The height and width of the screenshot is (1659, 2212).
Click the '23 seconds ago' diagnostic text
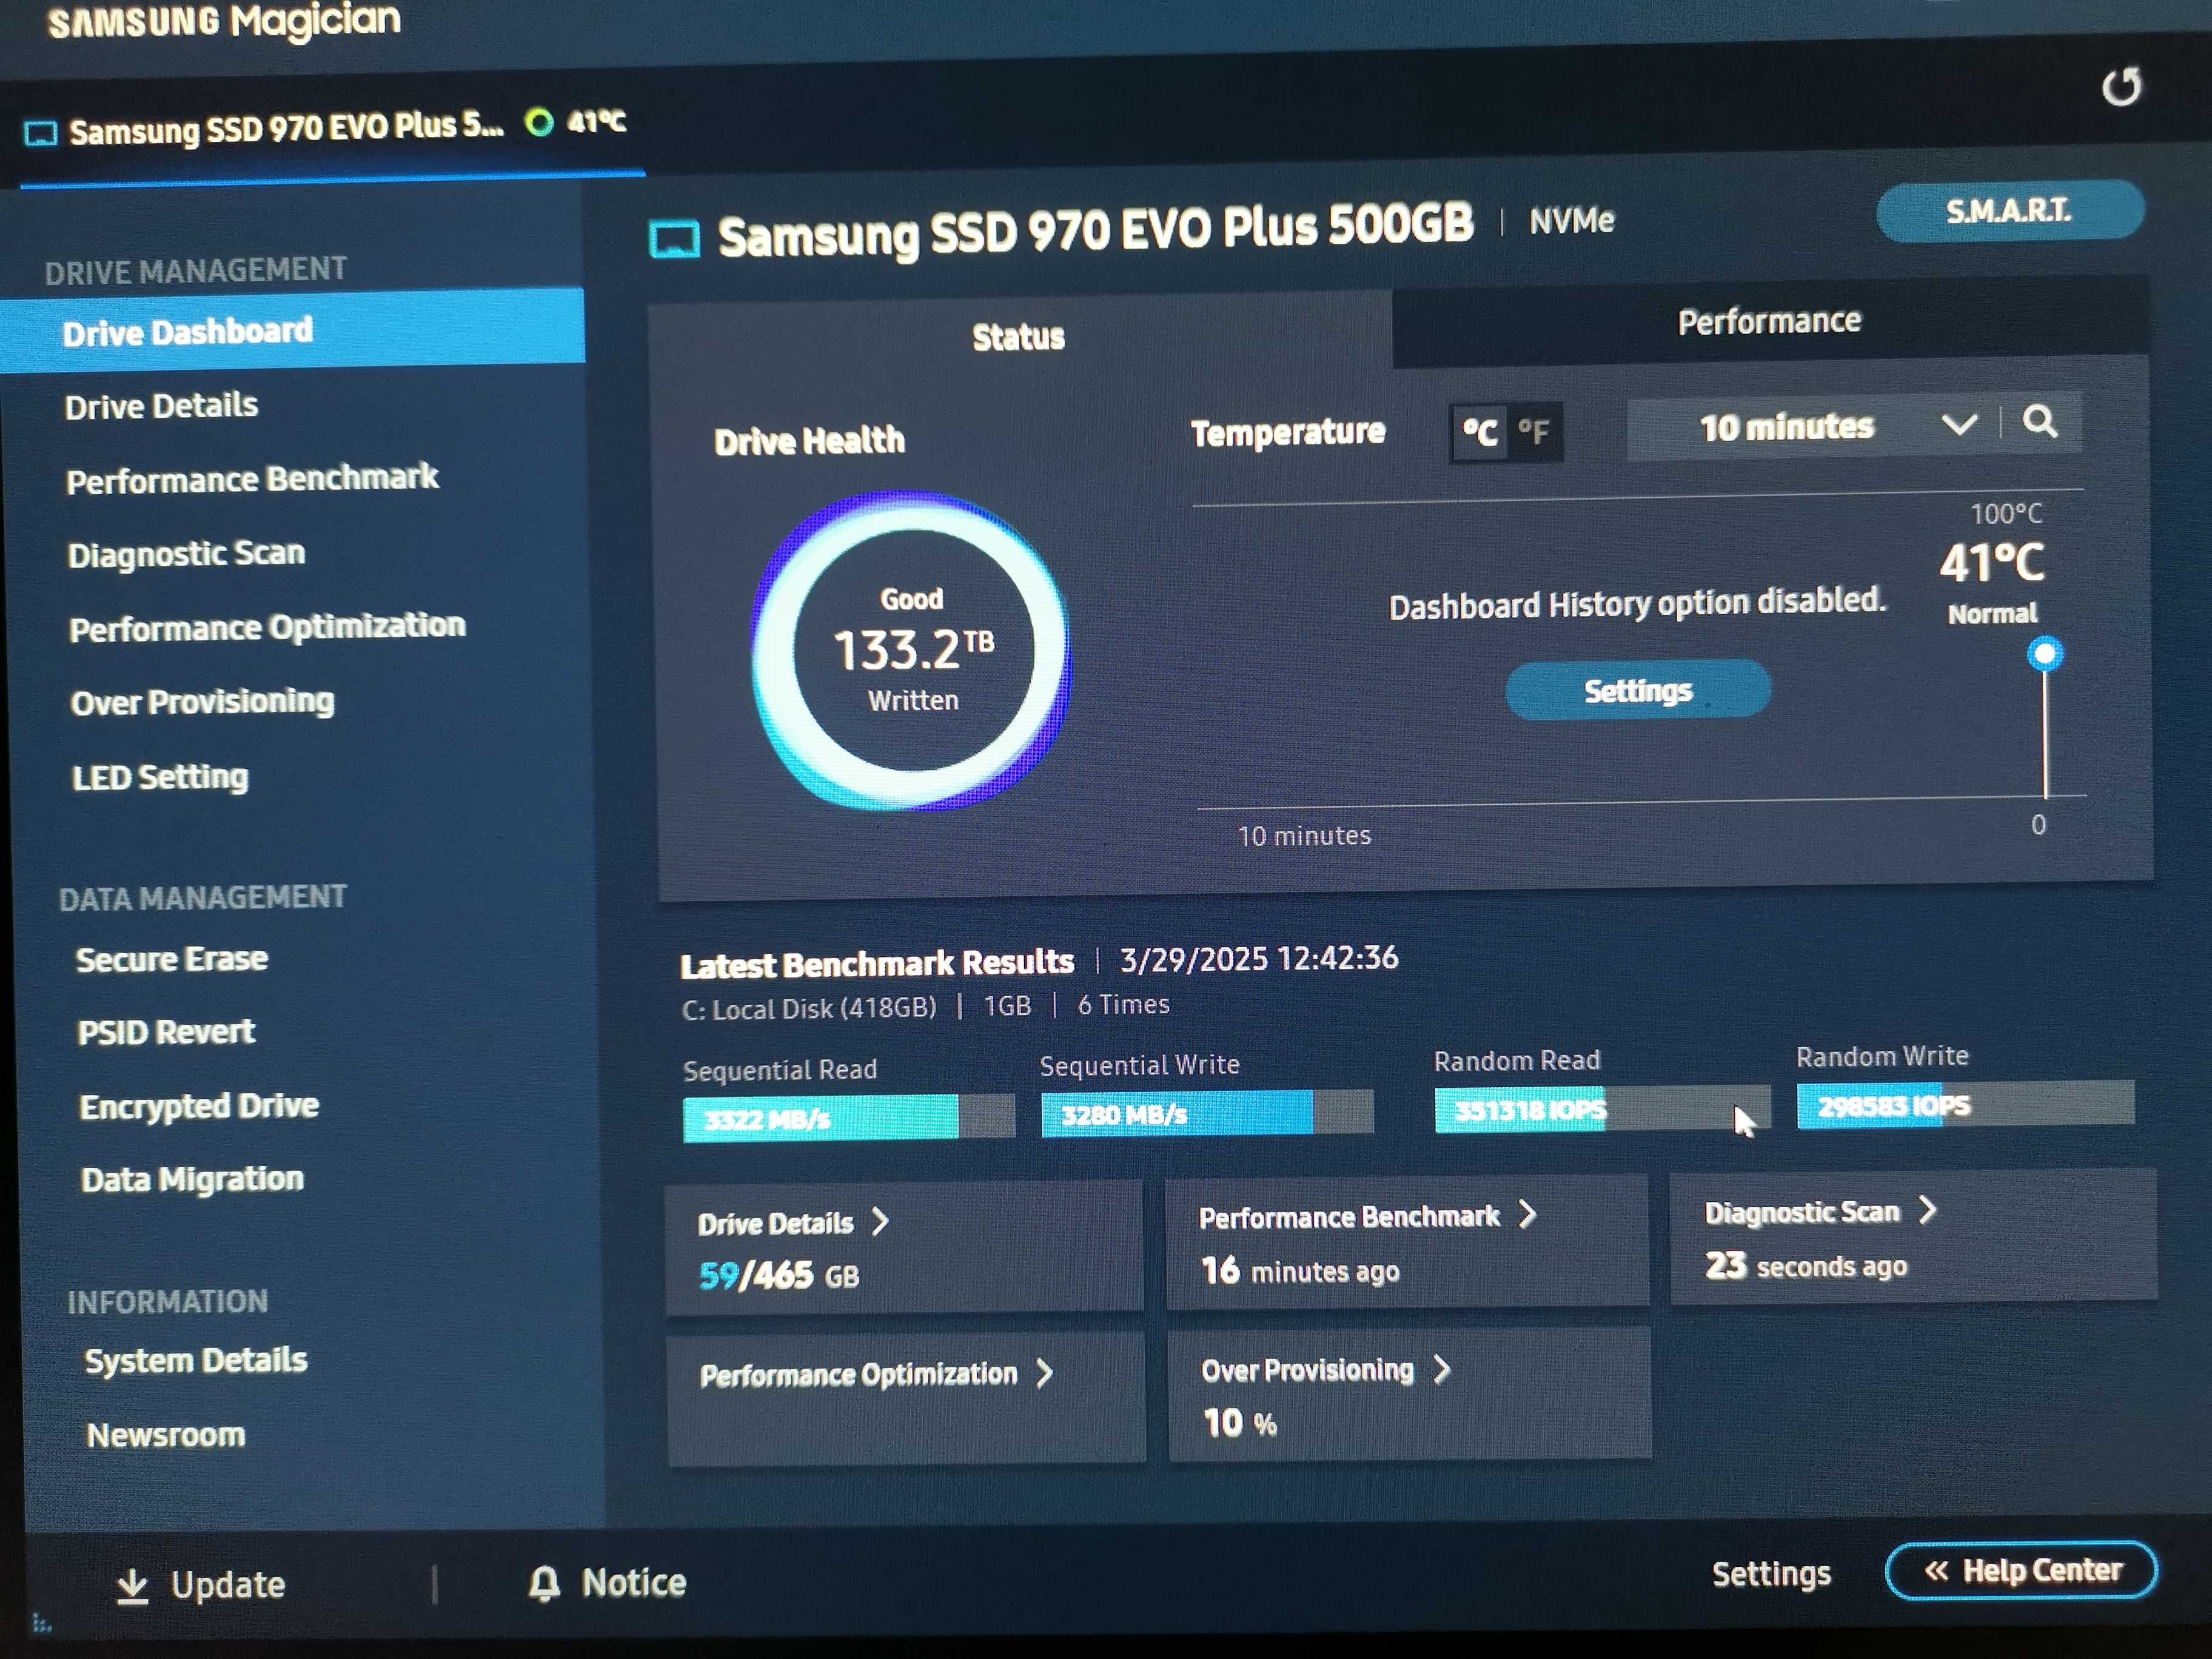(x=1806, y=1266)
